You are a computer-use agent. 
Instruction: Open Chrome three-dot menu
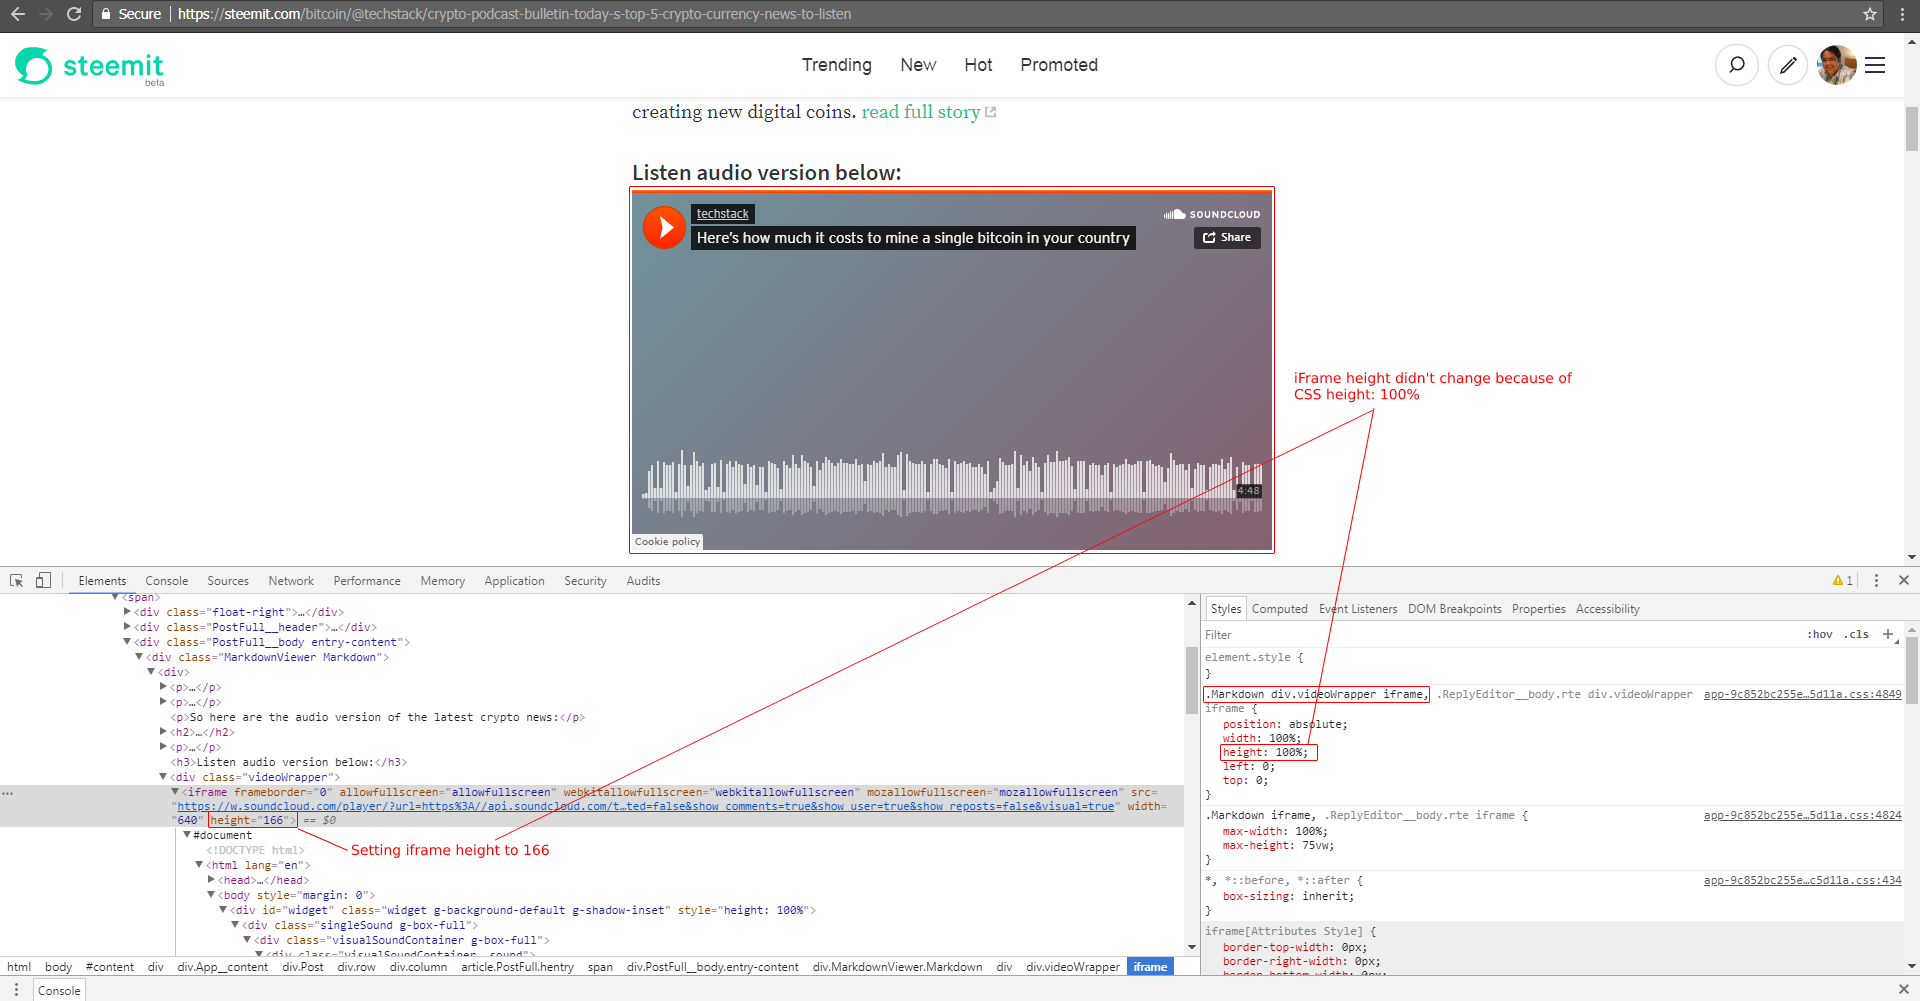(1902, 14)
